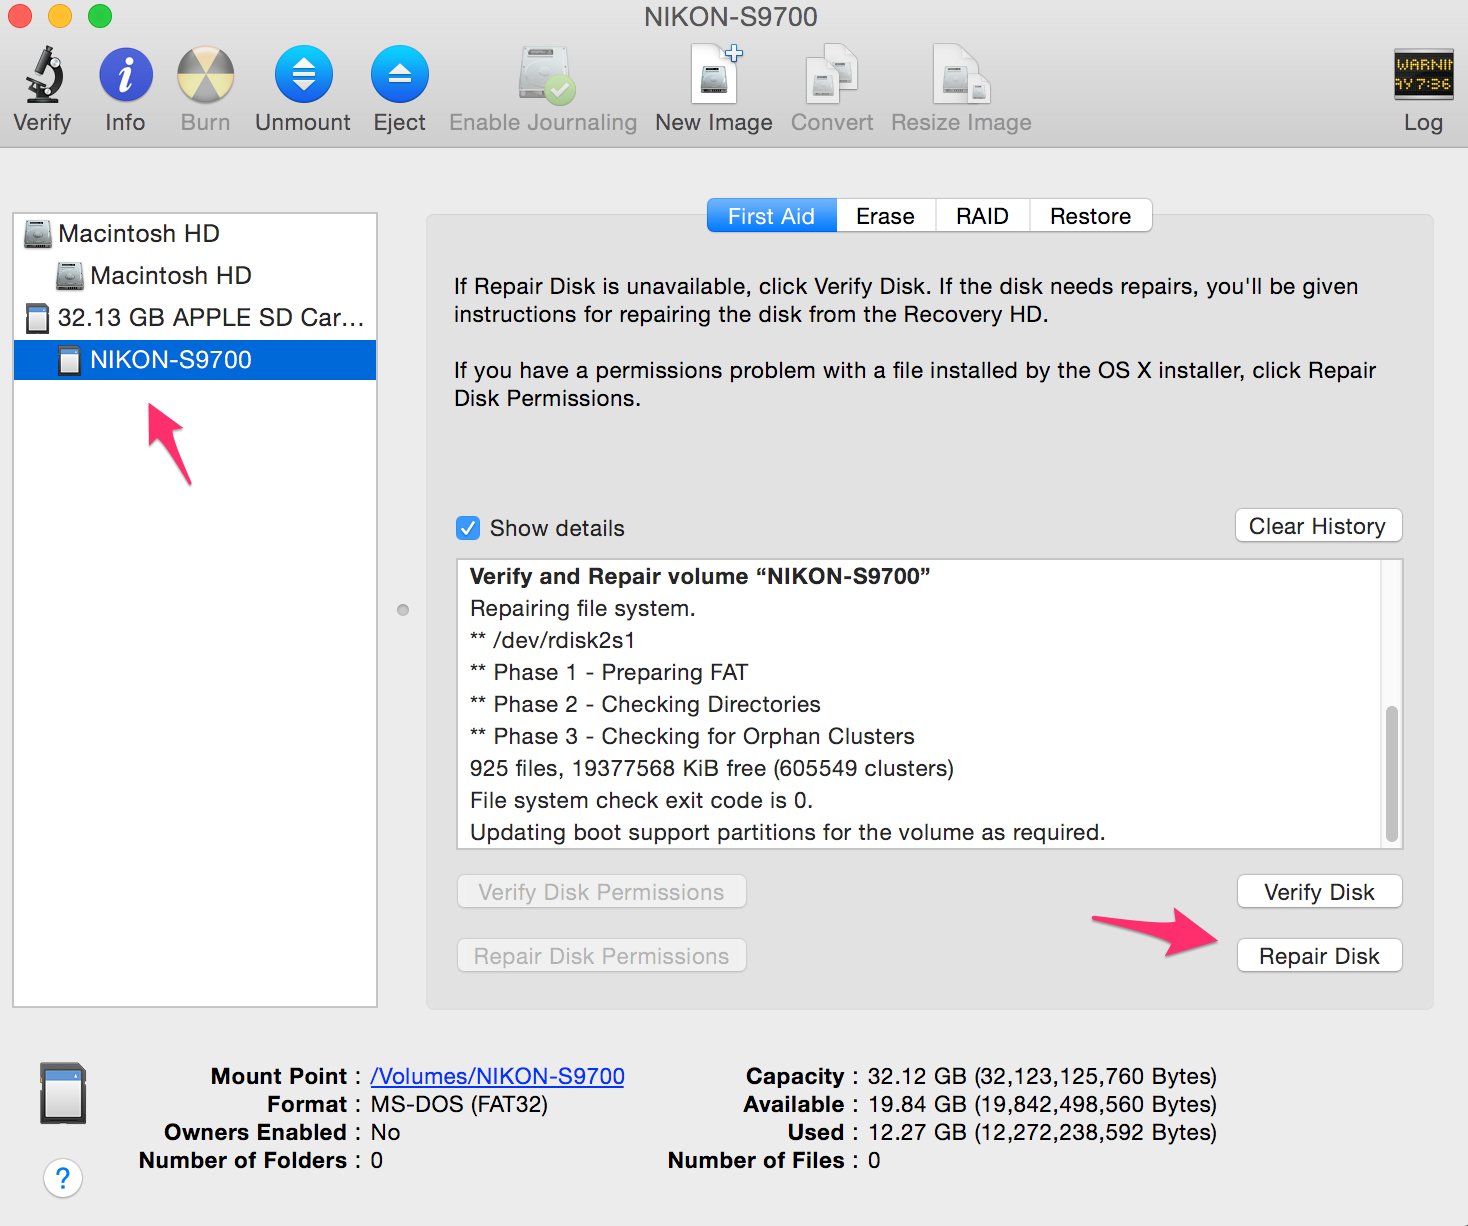Click the details log scrollbar thumb

[1391, 774]
